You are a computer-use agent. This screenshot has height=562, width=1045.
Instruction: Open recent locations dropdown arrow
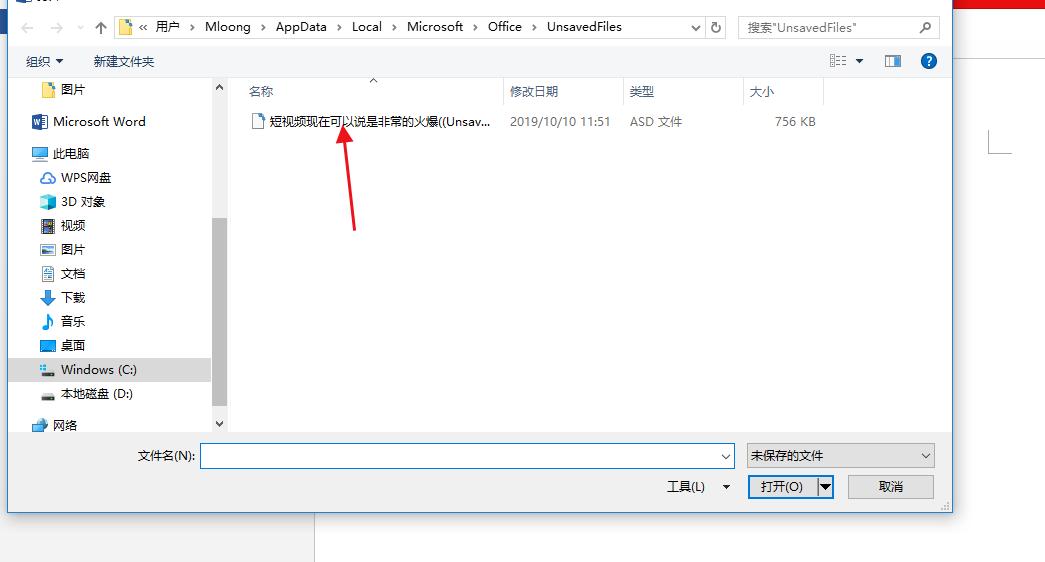[80, 27]
